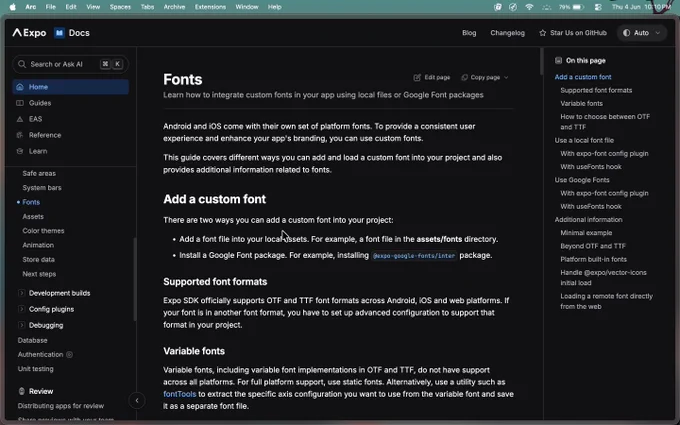The image size is (680, 425).
Task: Expand the Debugging section
Action: click(x=21, y=325)
